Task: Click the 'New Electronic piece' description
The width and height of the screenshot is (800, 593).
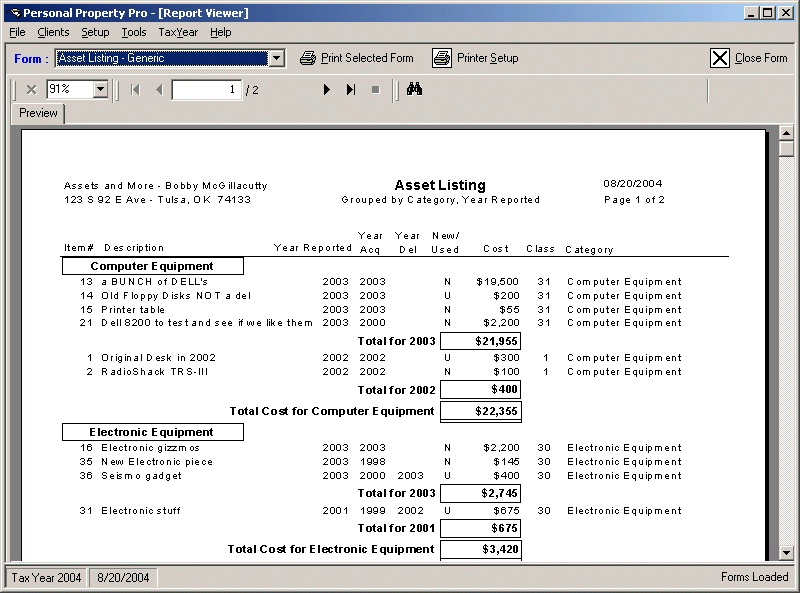Action: click(x=157, y=462)
